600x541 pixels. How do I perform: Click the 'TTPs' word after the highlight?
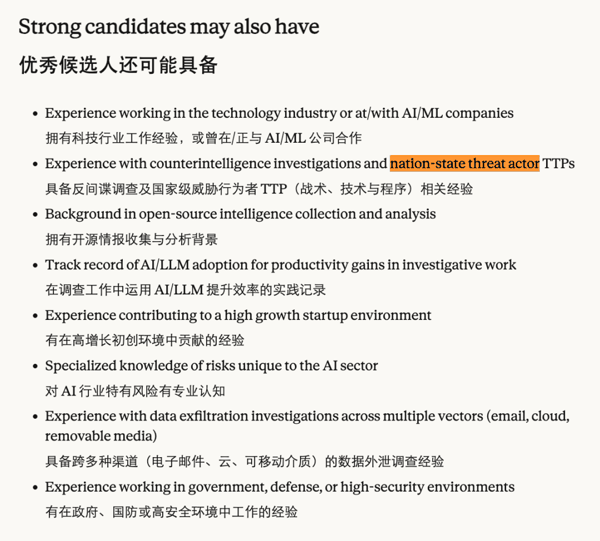coord(558,164)
